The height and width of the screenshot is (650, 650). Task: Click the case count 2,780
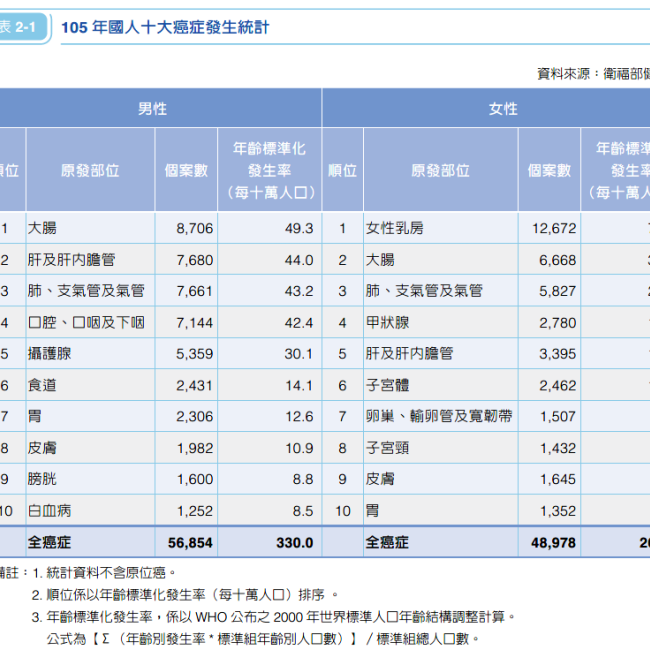558,323
